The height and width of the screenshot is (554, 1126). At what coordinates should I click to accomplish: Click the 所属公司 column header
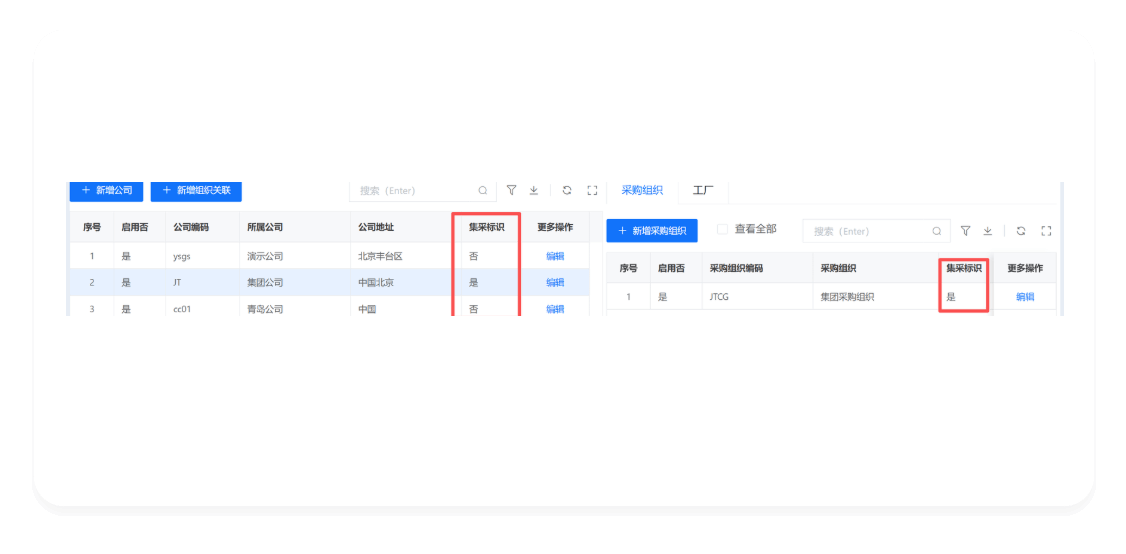(x=265, y=227)
